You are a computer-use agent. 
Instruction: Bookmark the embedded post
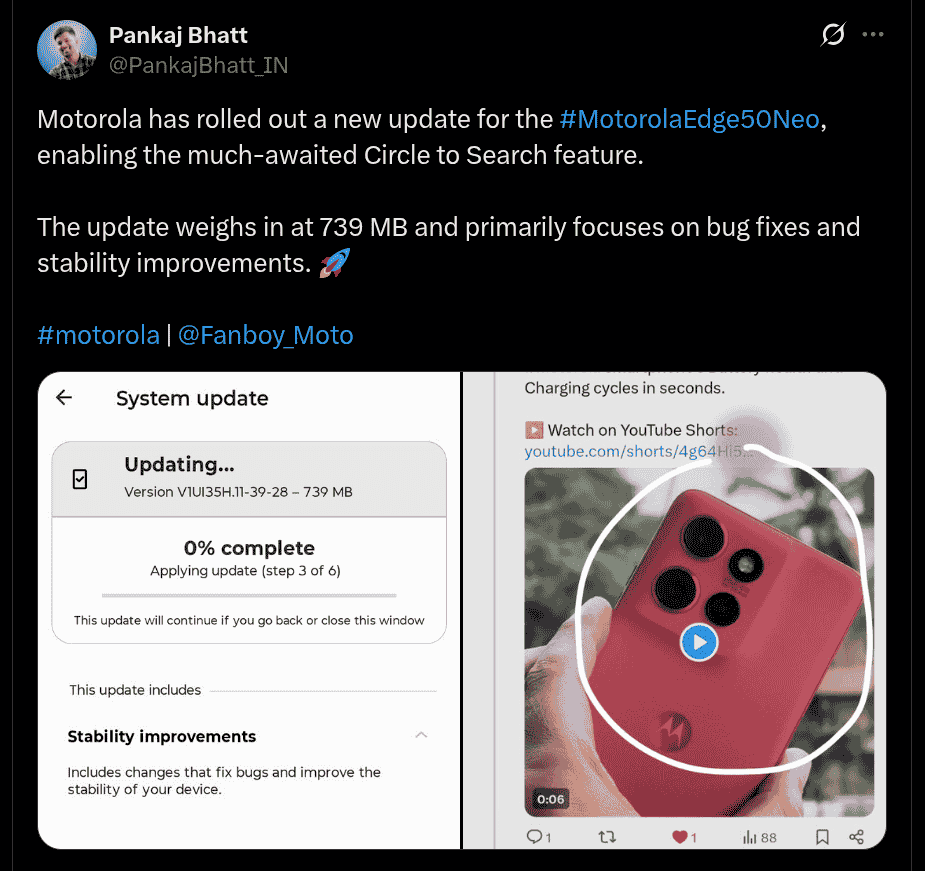822,836
